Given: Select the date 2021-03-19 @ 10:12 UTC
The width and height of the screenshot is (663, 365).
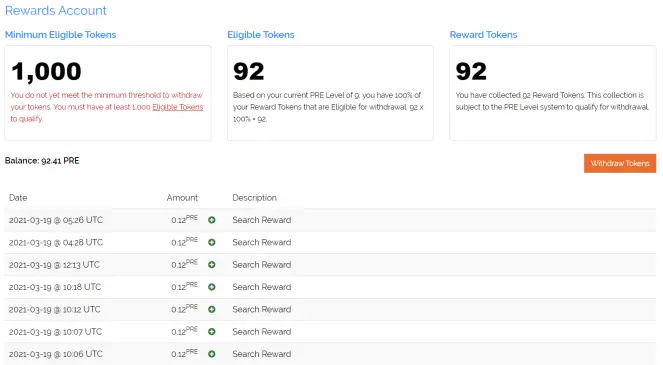Looking at the screenshot, I should click(x=55, y=310).
